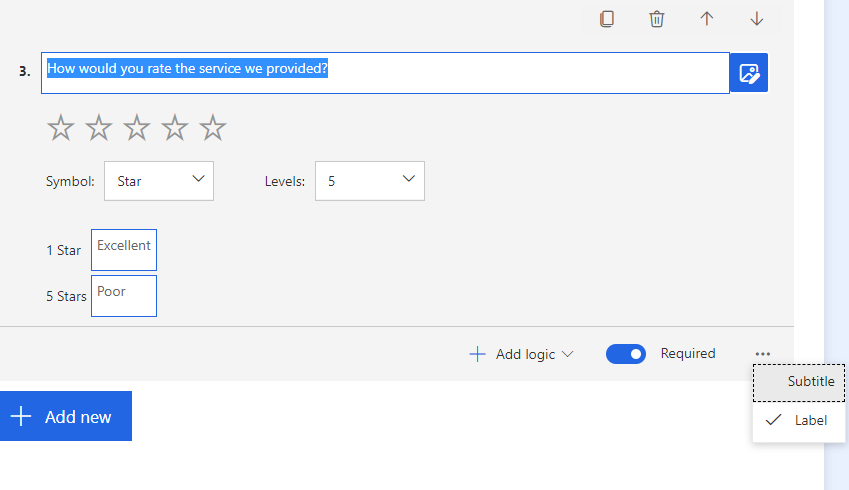Select the second rating star
This screenshot has height=490, width=849.
pyautogui.click(x=99, y=128)
